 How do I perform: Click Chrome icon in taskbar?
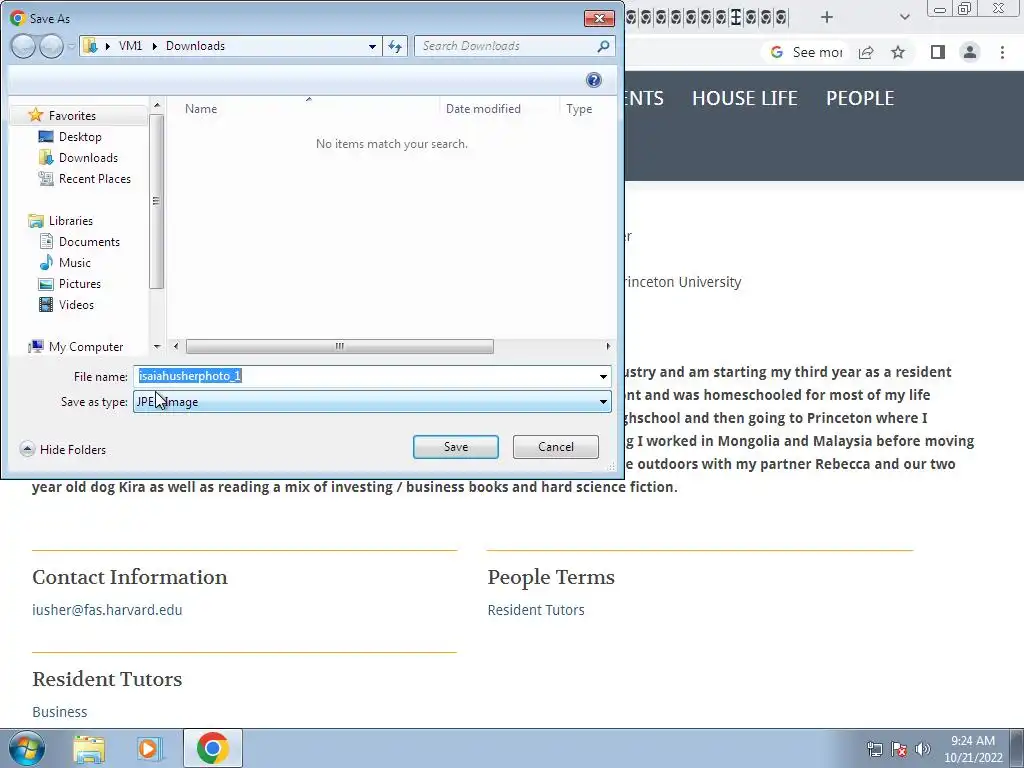click(212, 748)
